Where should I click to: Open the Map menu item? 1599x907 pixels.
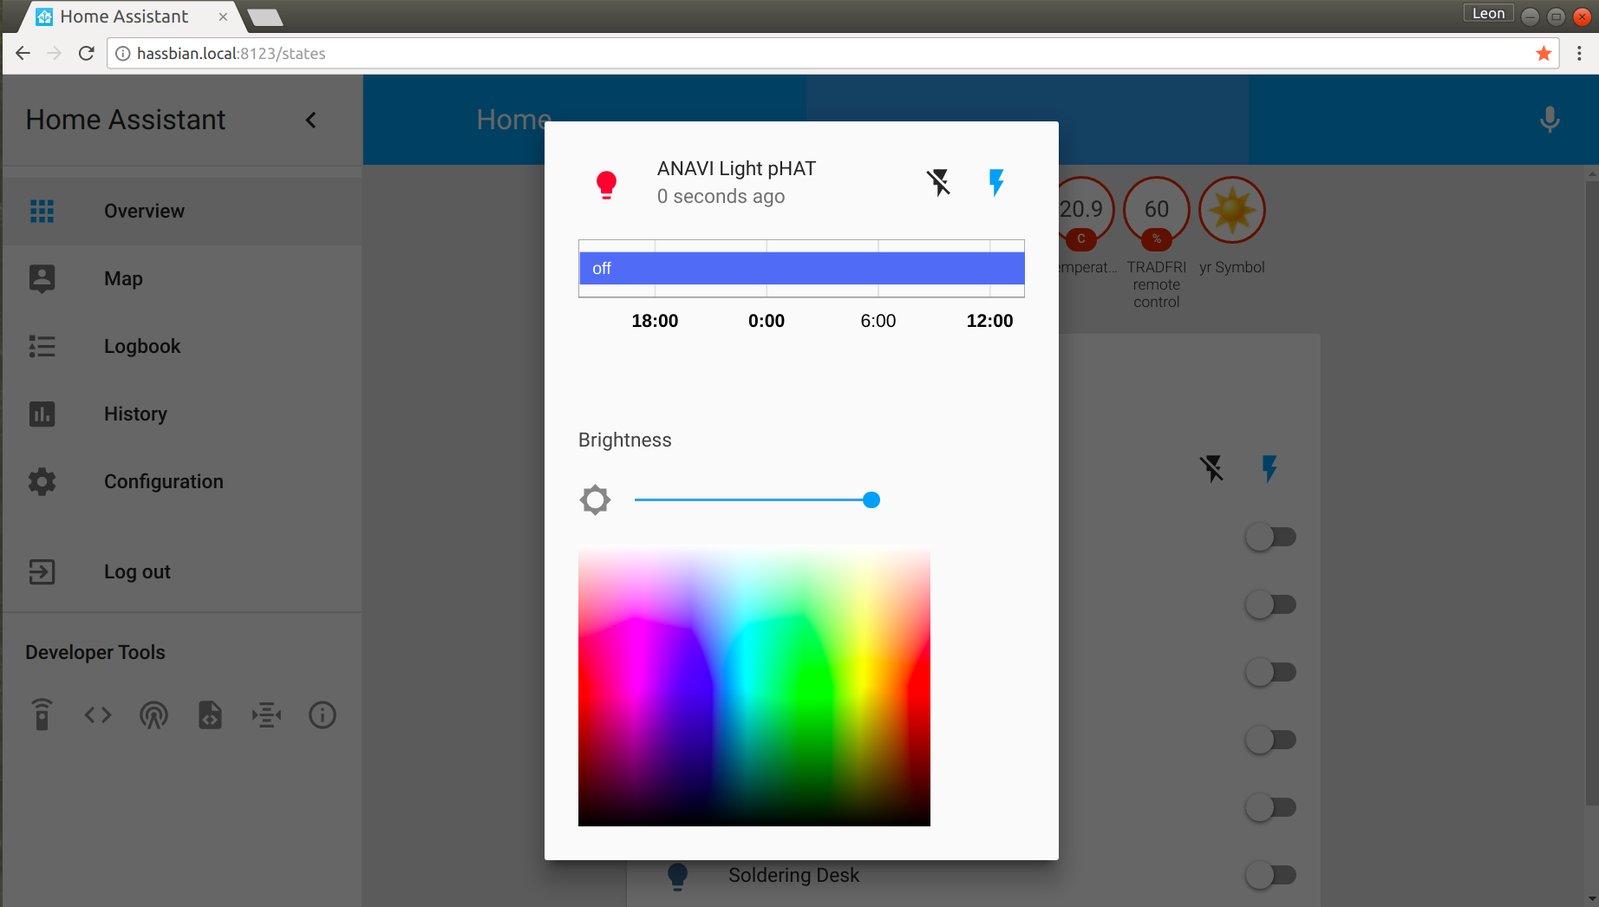point(182,279)
